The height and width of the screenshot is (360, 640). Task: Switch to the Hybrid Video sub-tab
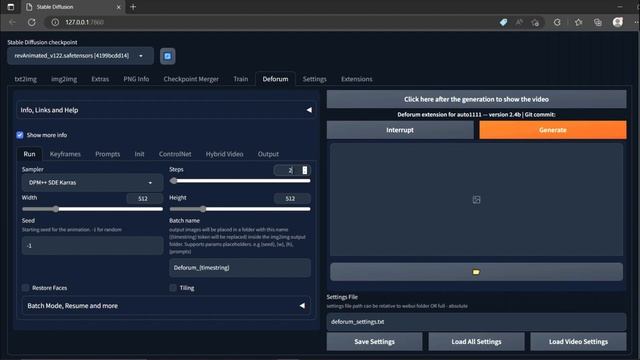coord(224,154)
